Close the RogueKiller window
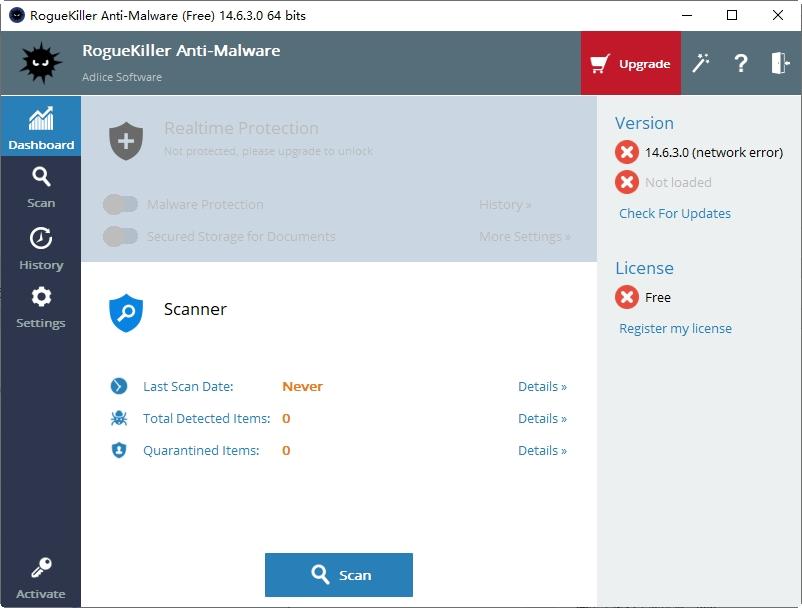The height and width of the screenshot is (608, 802). (777, 15)
